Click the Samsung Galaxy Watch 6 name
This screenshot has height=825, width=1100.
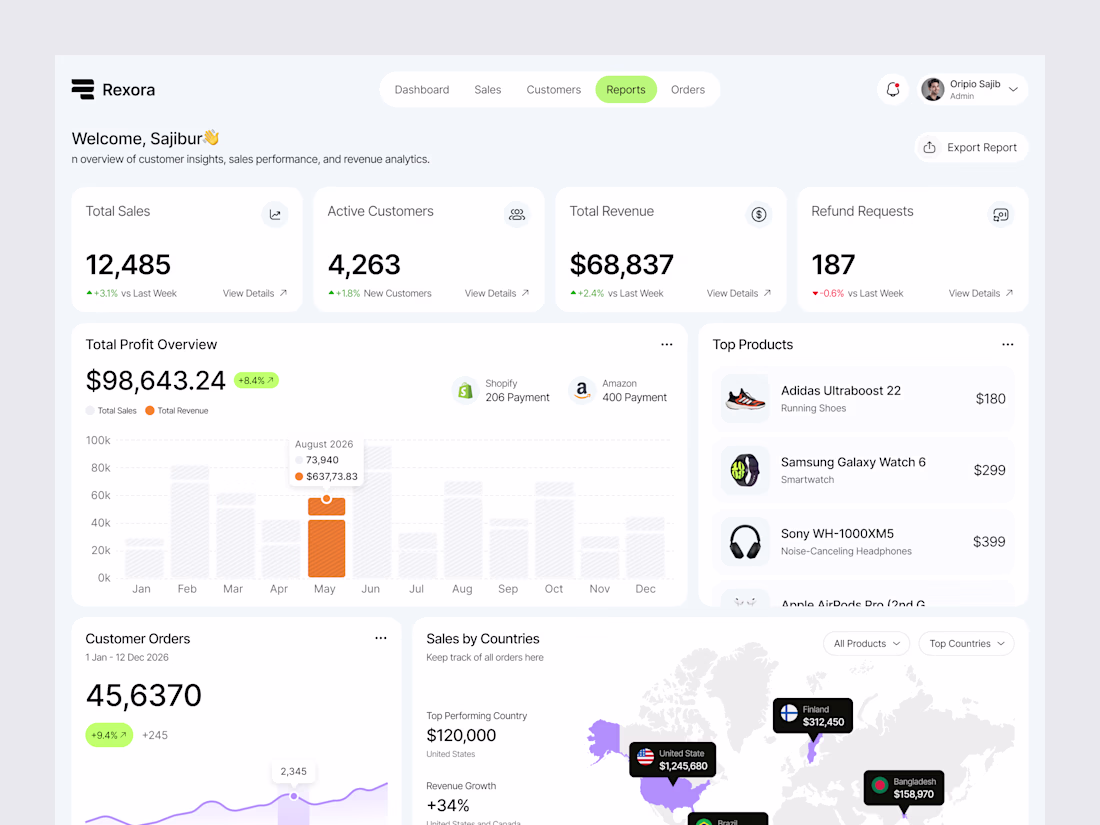(x=853, y=462)
